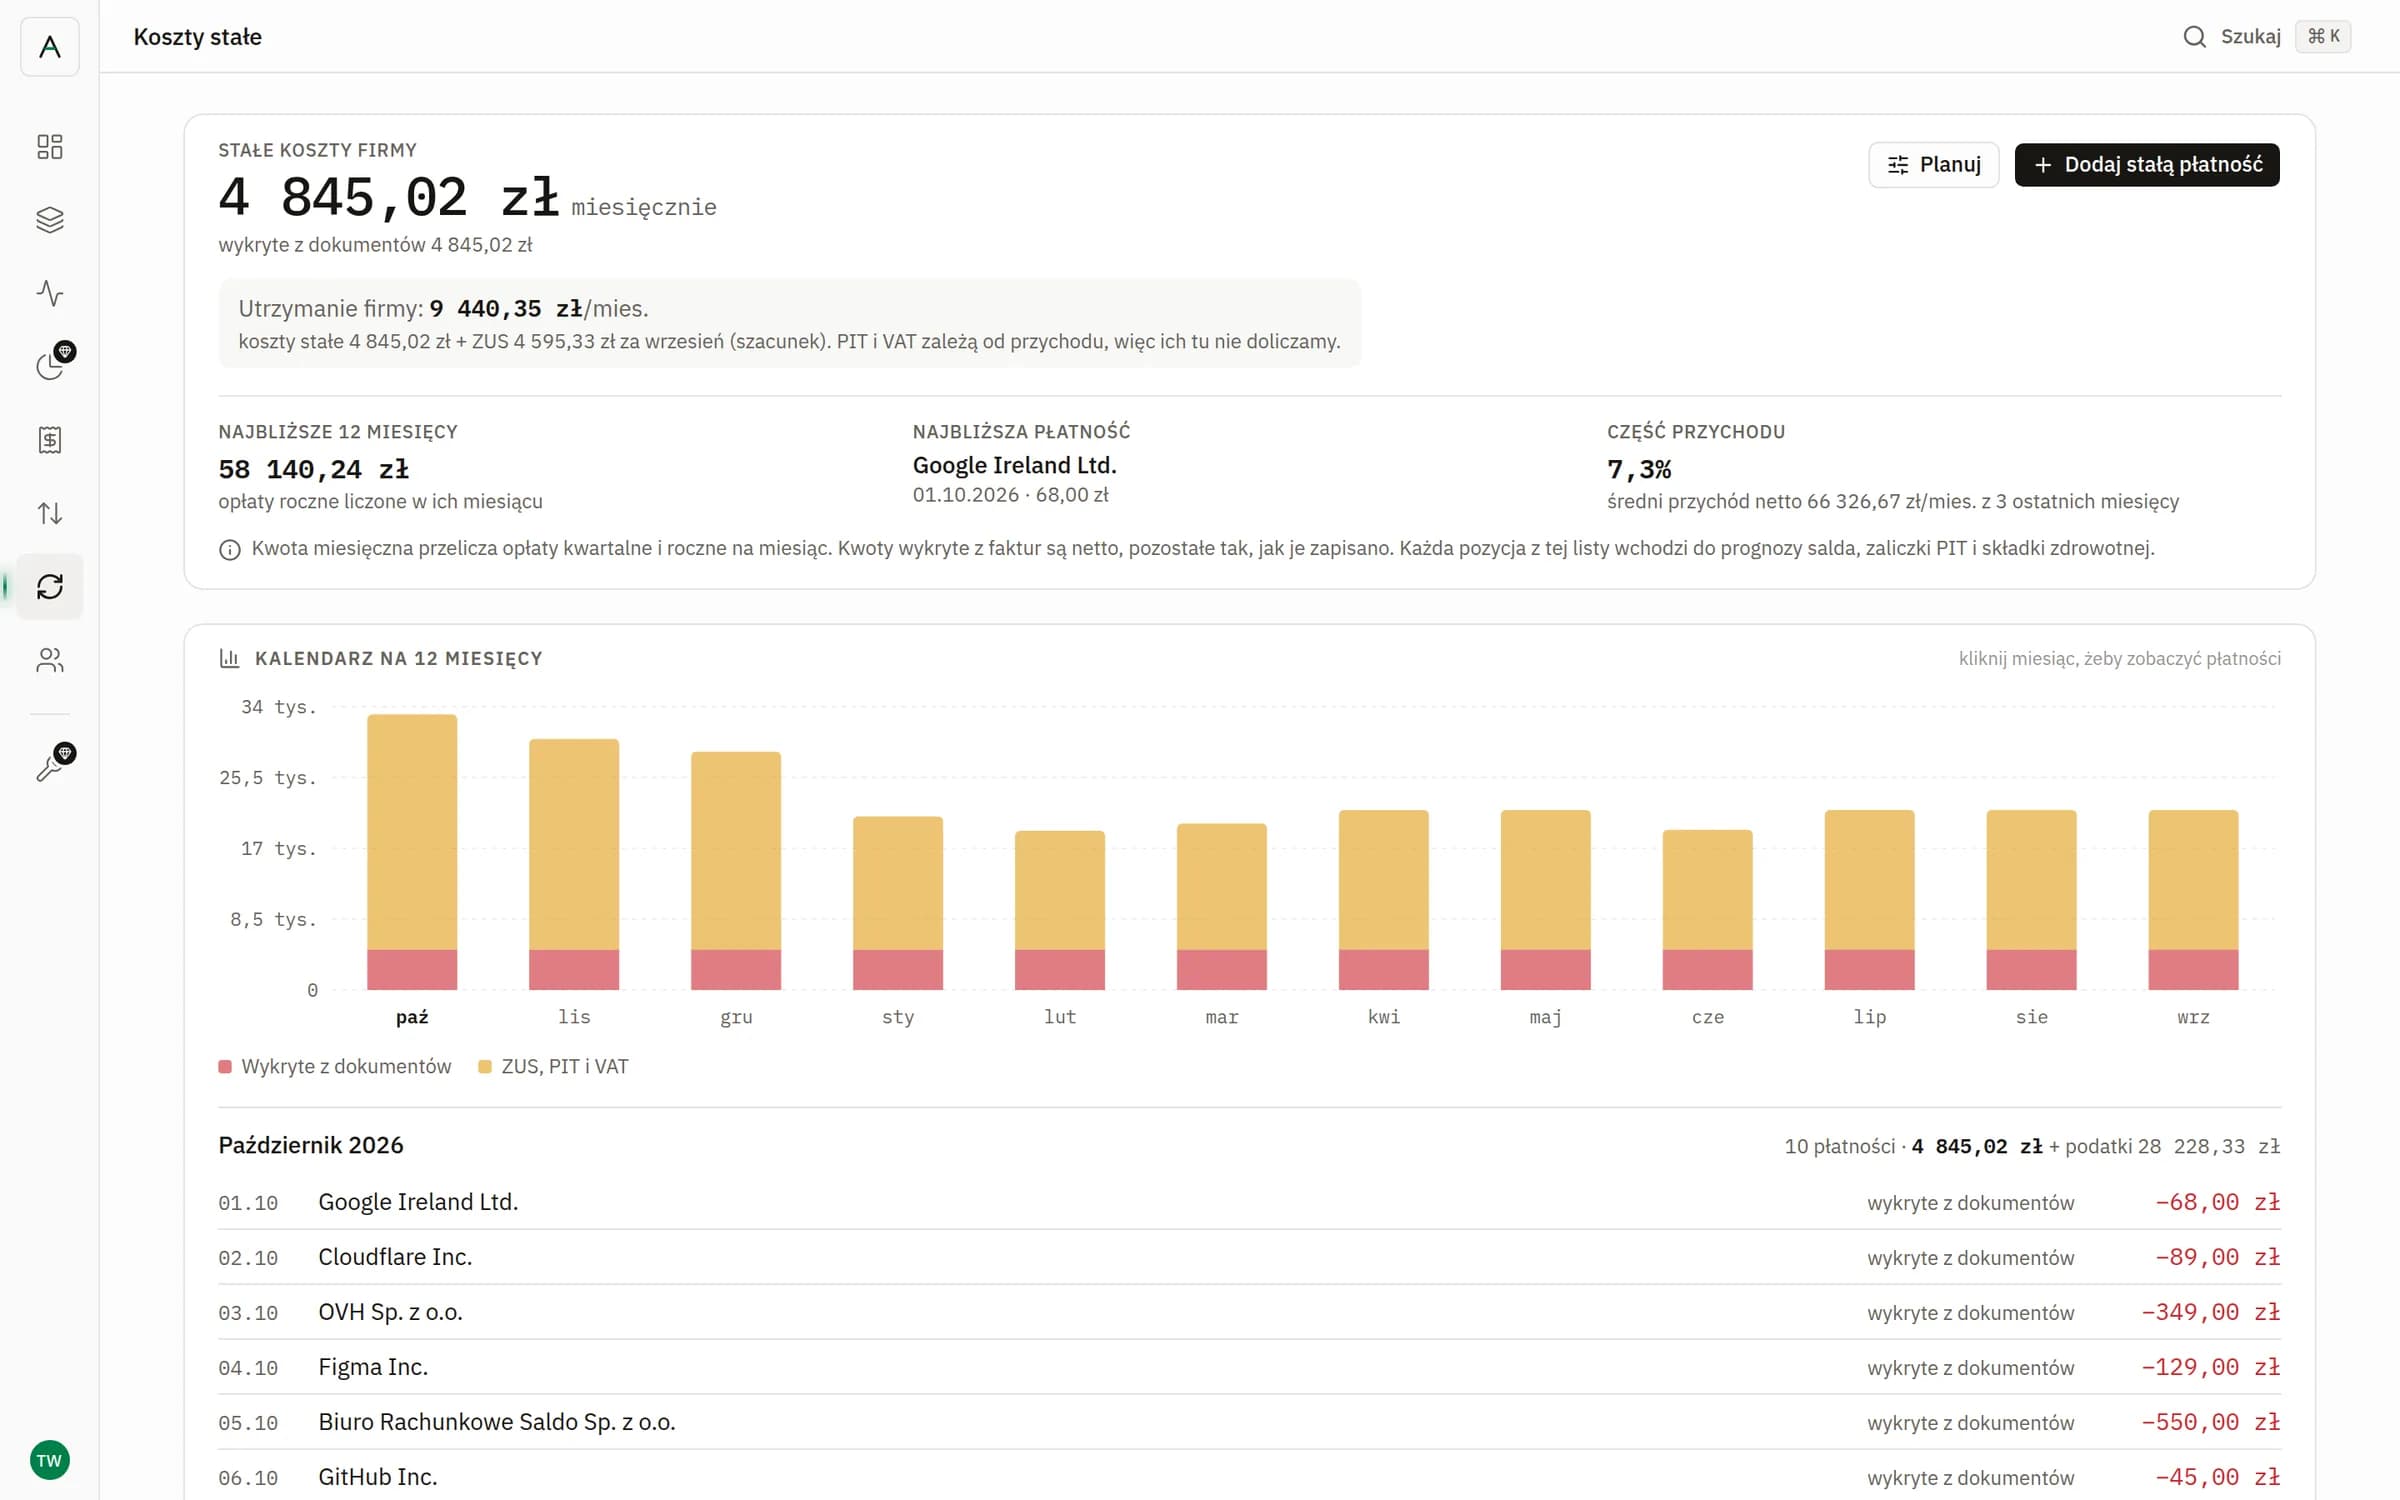Select the cze bar in the chart
This screenshot has width=2400, height=1500.
(1708, 910)
